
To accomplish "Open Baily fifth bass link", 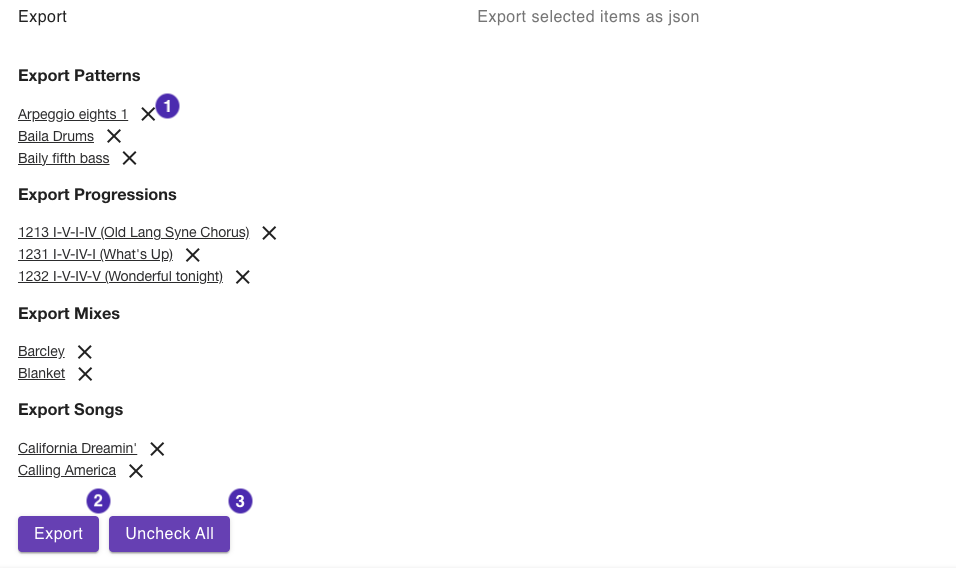I will [x=64, y=159].
